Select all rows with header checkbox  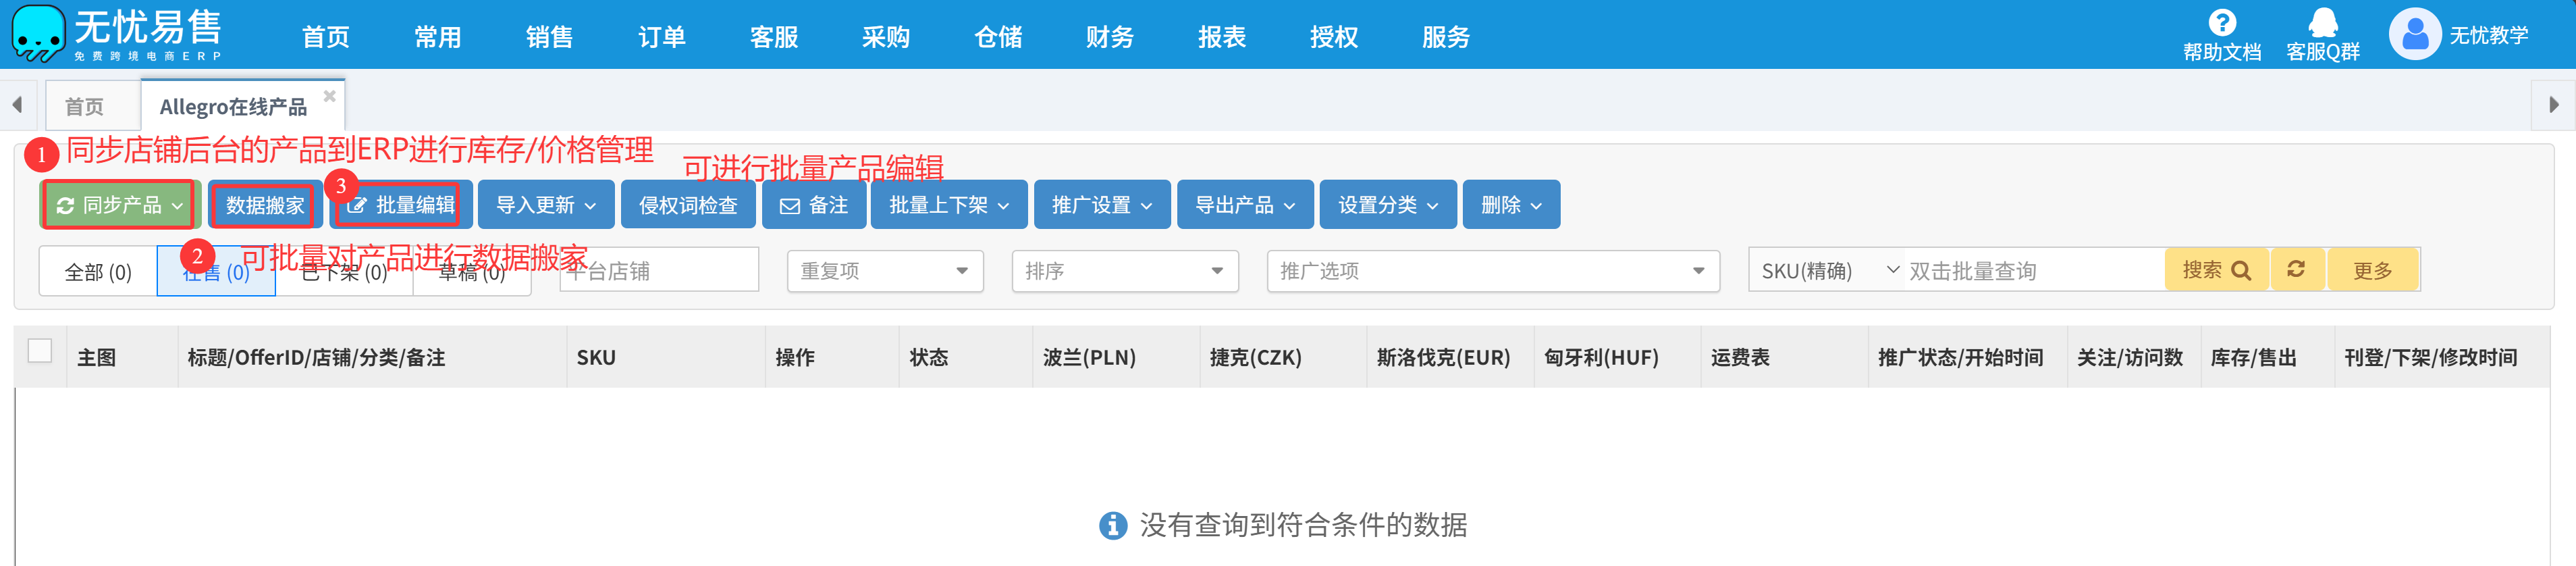(40, 351)
